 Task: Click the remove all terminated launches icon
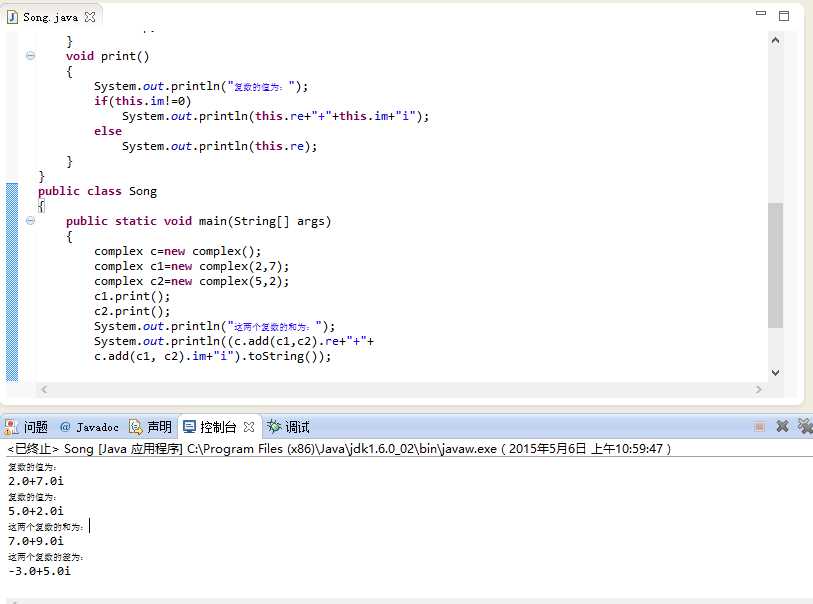805,426
